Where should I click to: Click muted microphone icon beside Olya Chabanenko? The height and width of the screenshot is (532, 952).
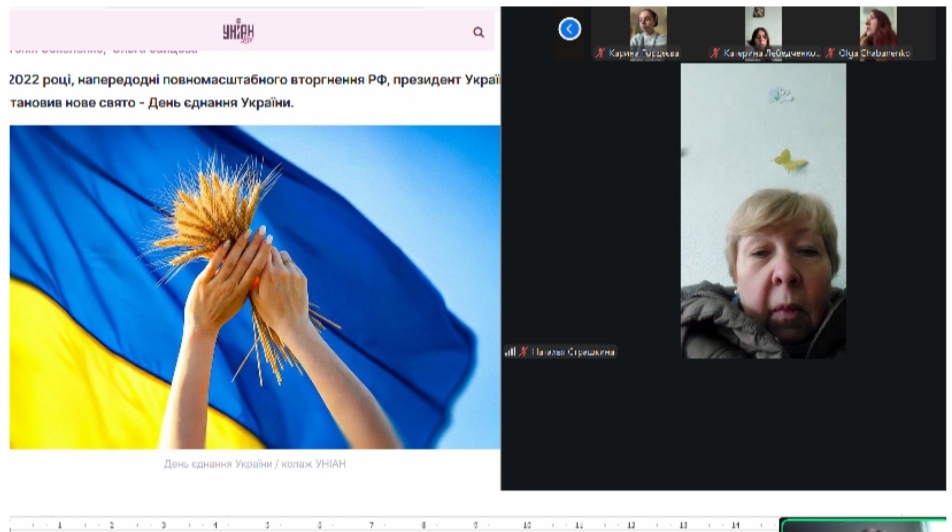830,53
